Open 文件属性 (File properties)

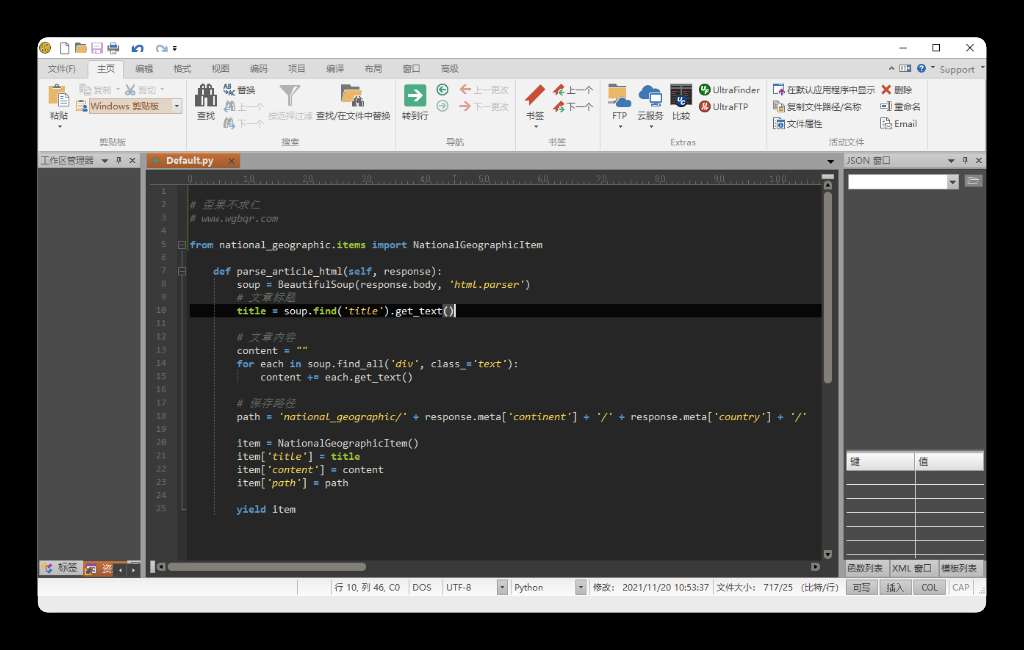point(797,123)
